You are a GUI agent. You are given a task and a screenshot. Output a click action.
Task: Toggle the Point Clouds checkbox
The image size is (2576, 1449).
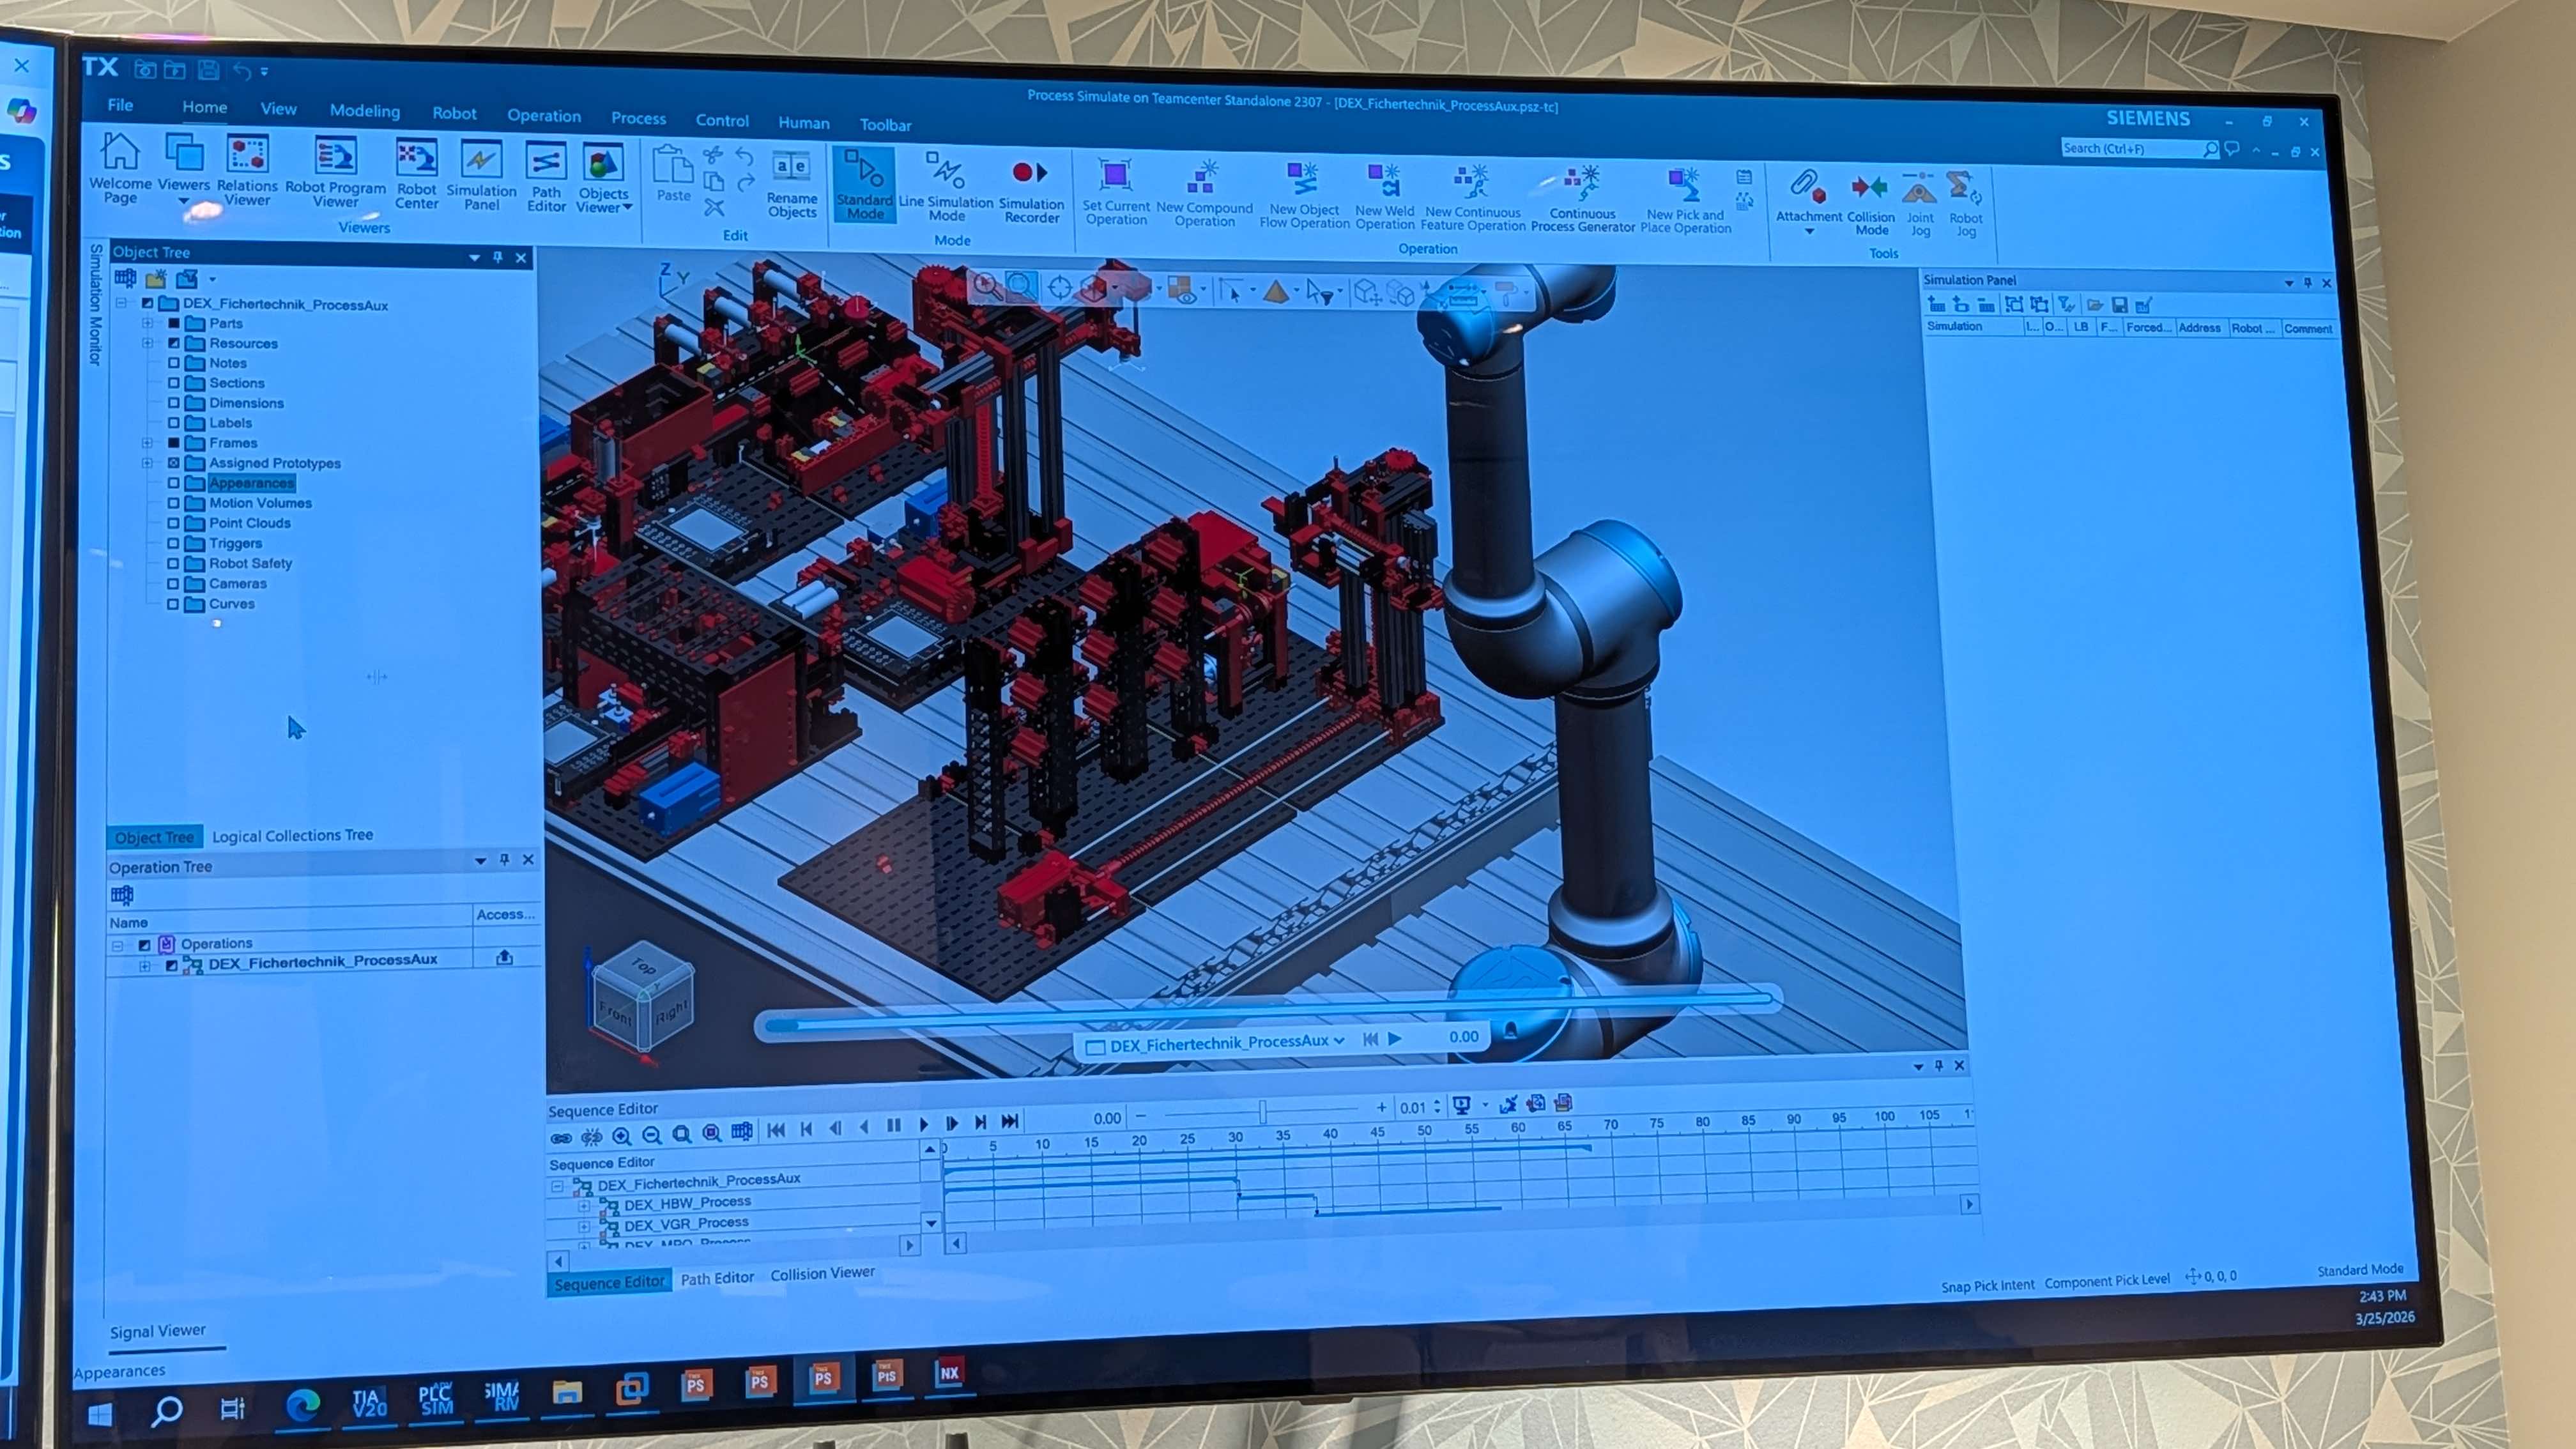point(173,523)
